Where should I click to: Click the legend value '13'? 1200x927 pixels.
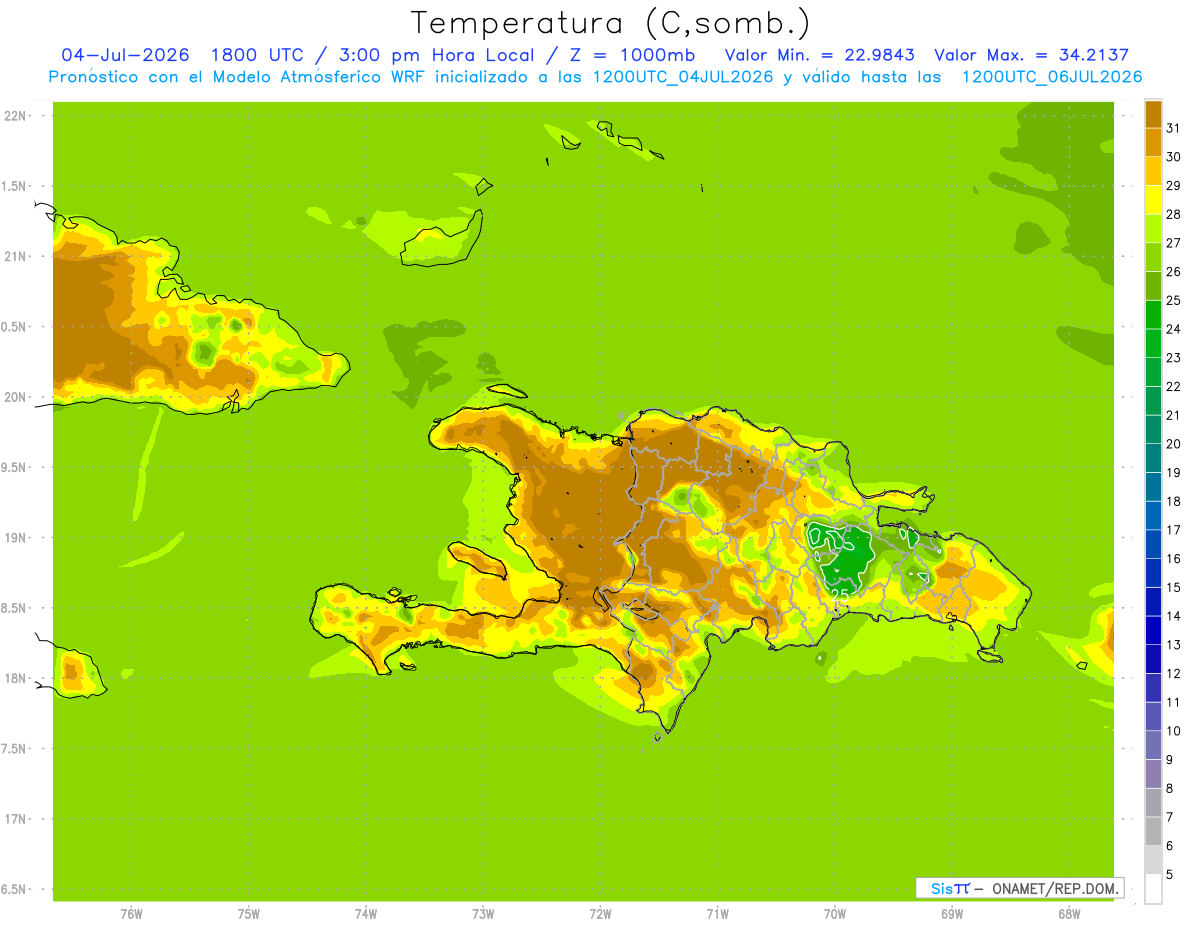pos(1174,645)
